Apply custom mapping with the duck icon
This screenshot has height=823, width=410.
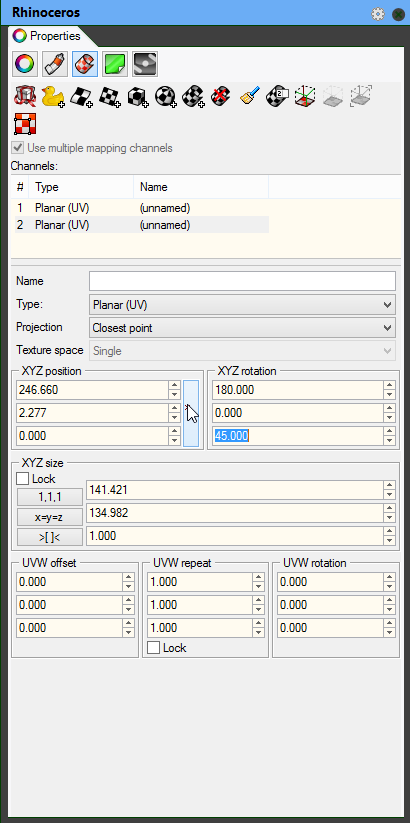pyautogui.click(x=53, y=97)
